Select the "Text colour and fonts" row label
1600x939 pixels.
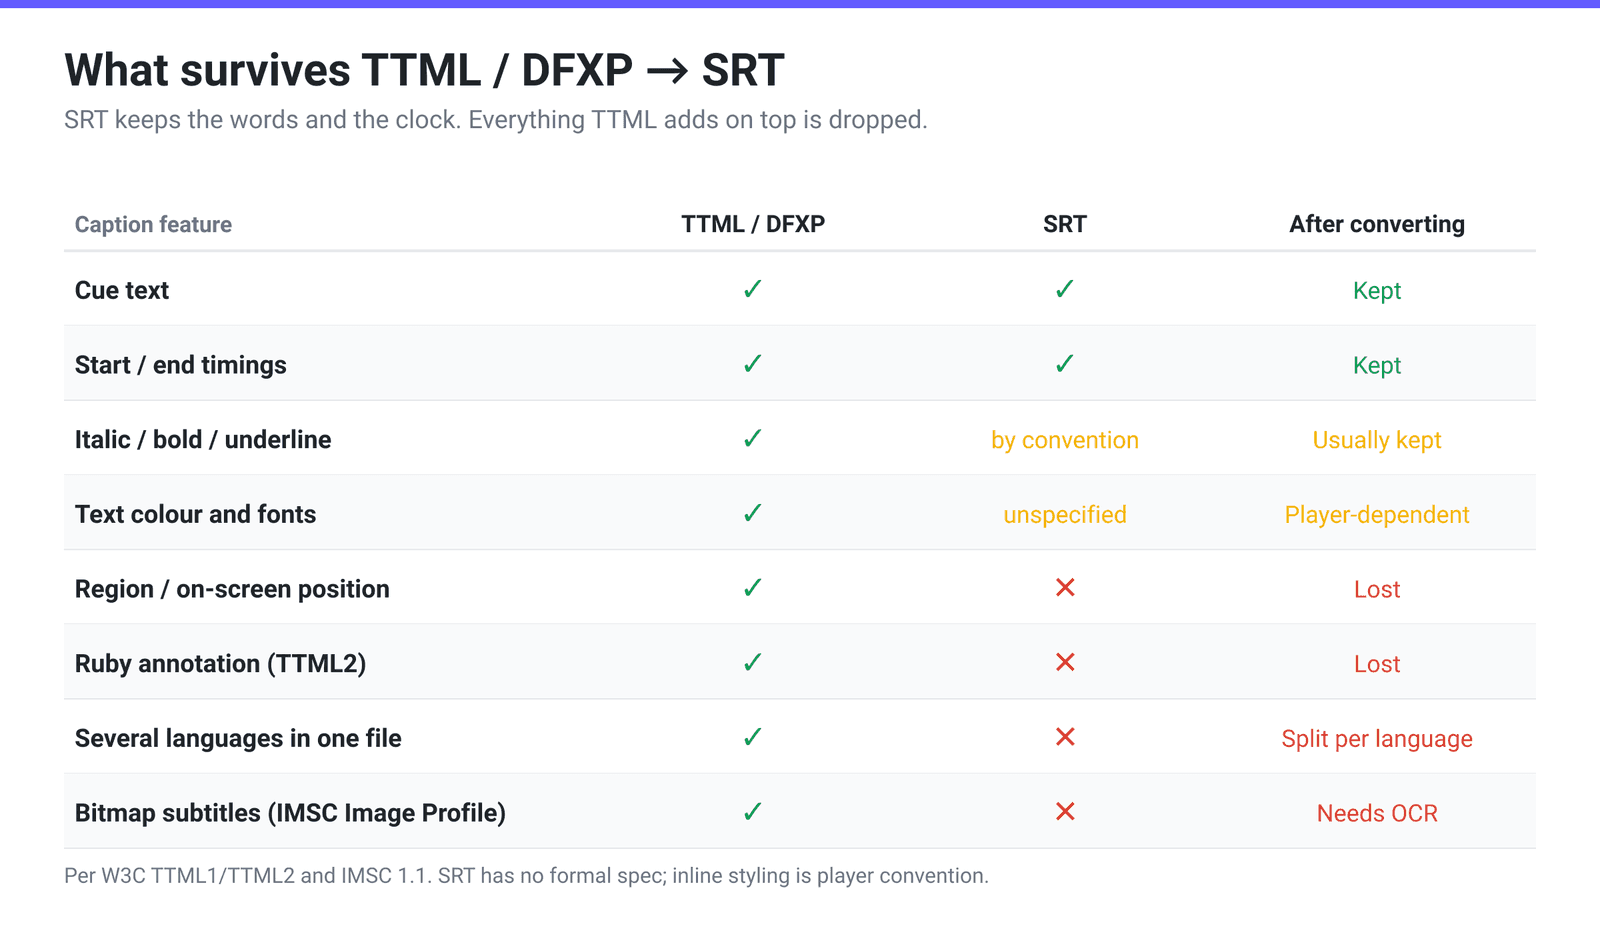pyautogui.click(x=196, y=514)
